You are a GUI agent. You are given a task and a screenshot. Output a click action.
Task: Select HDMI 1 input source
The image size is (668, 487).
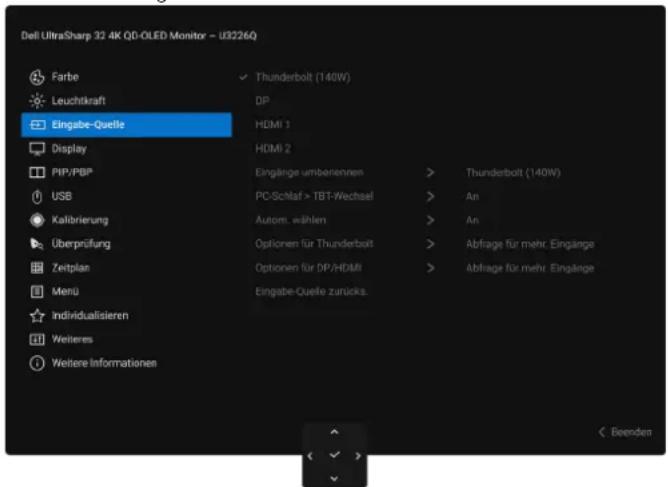(273, 125)
